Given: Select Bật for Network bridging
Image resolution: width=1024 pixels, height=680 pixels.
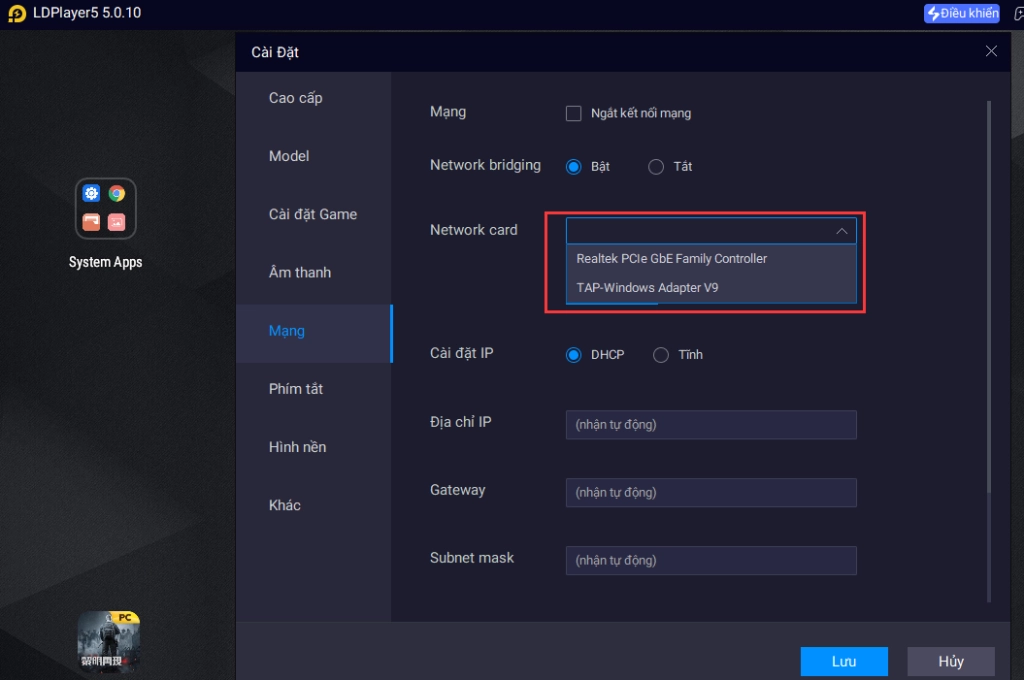Looking at the screenshot, I should [x=574, y=167].
